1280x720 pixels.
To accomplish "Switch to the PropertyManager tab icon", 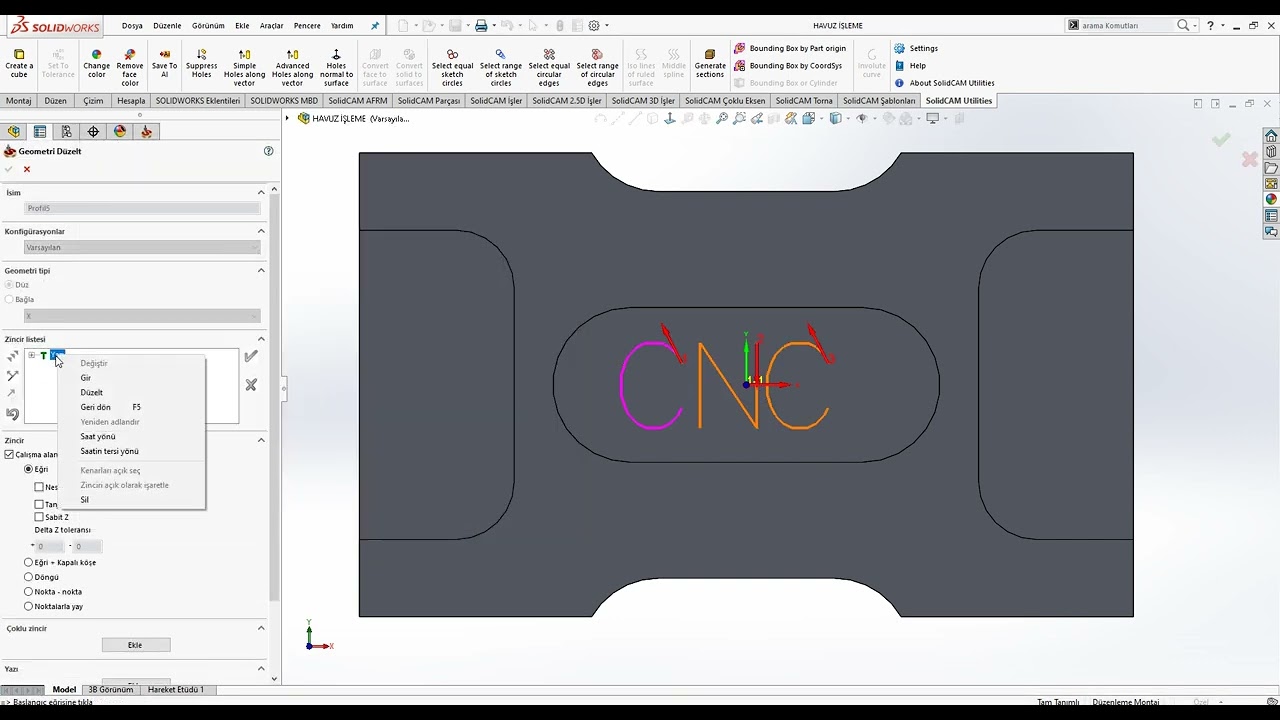I will tap(40, 132).
